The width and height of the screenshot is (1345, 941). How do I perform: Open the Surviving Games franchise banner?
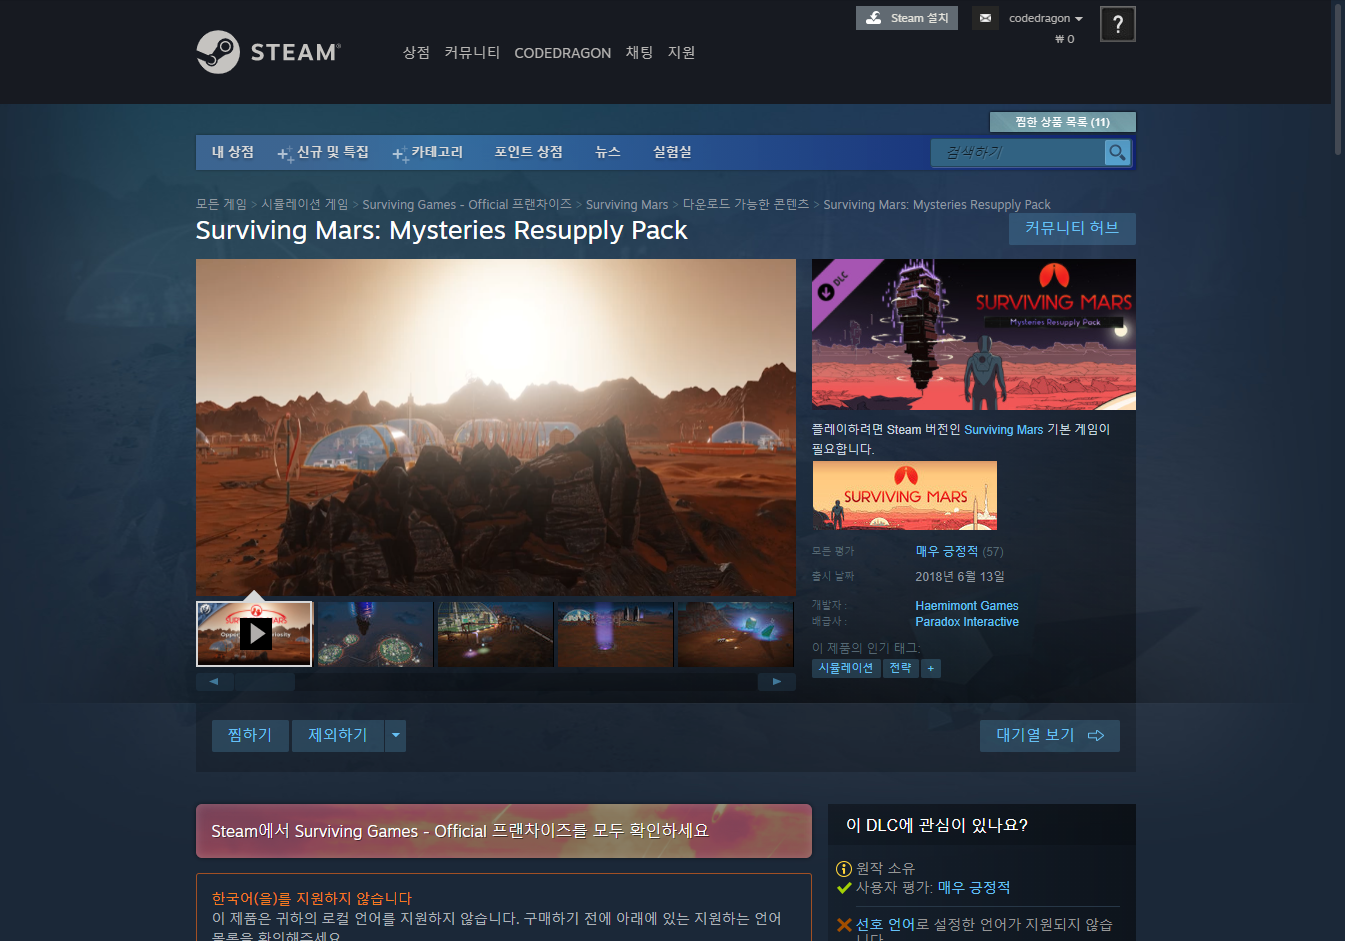tap(504, 831)
